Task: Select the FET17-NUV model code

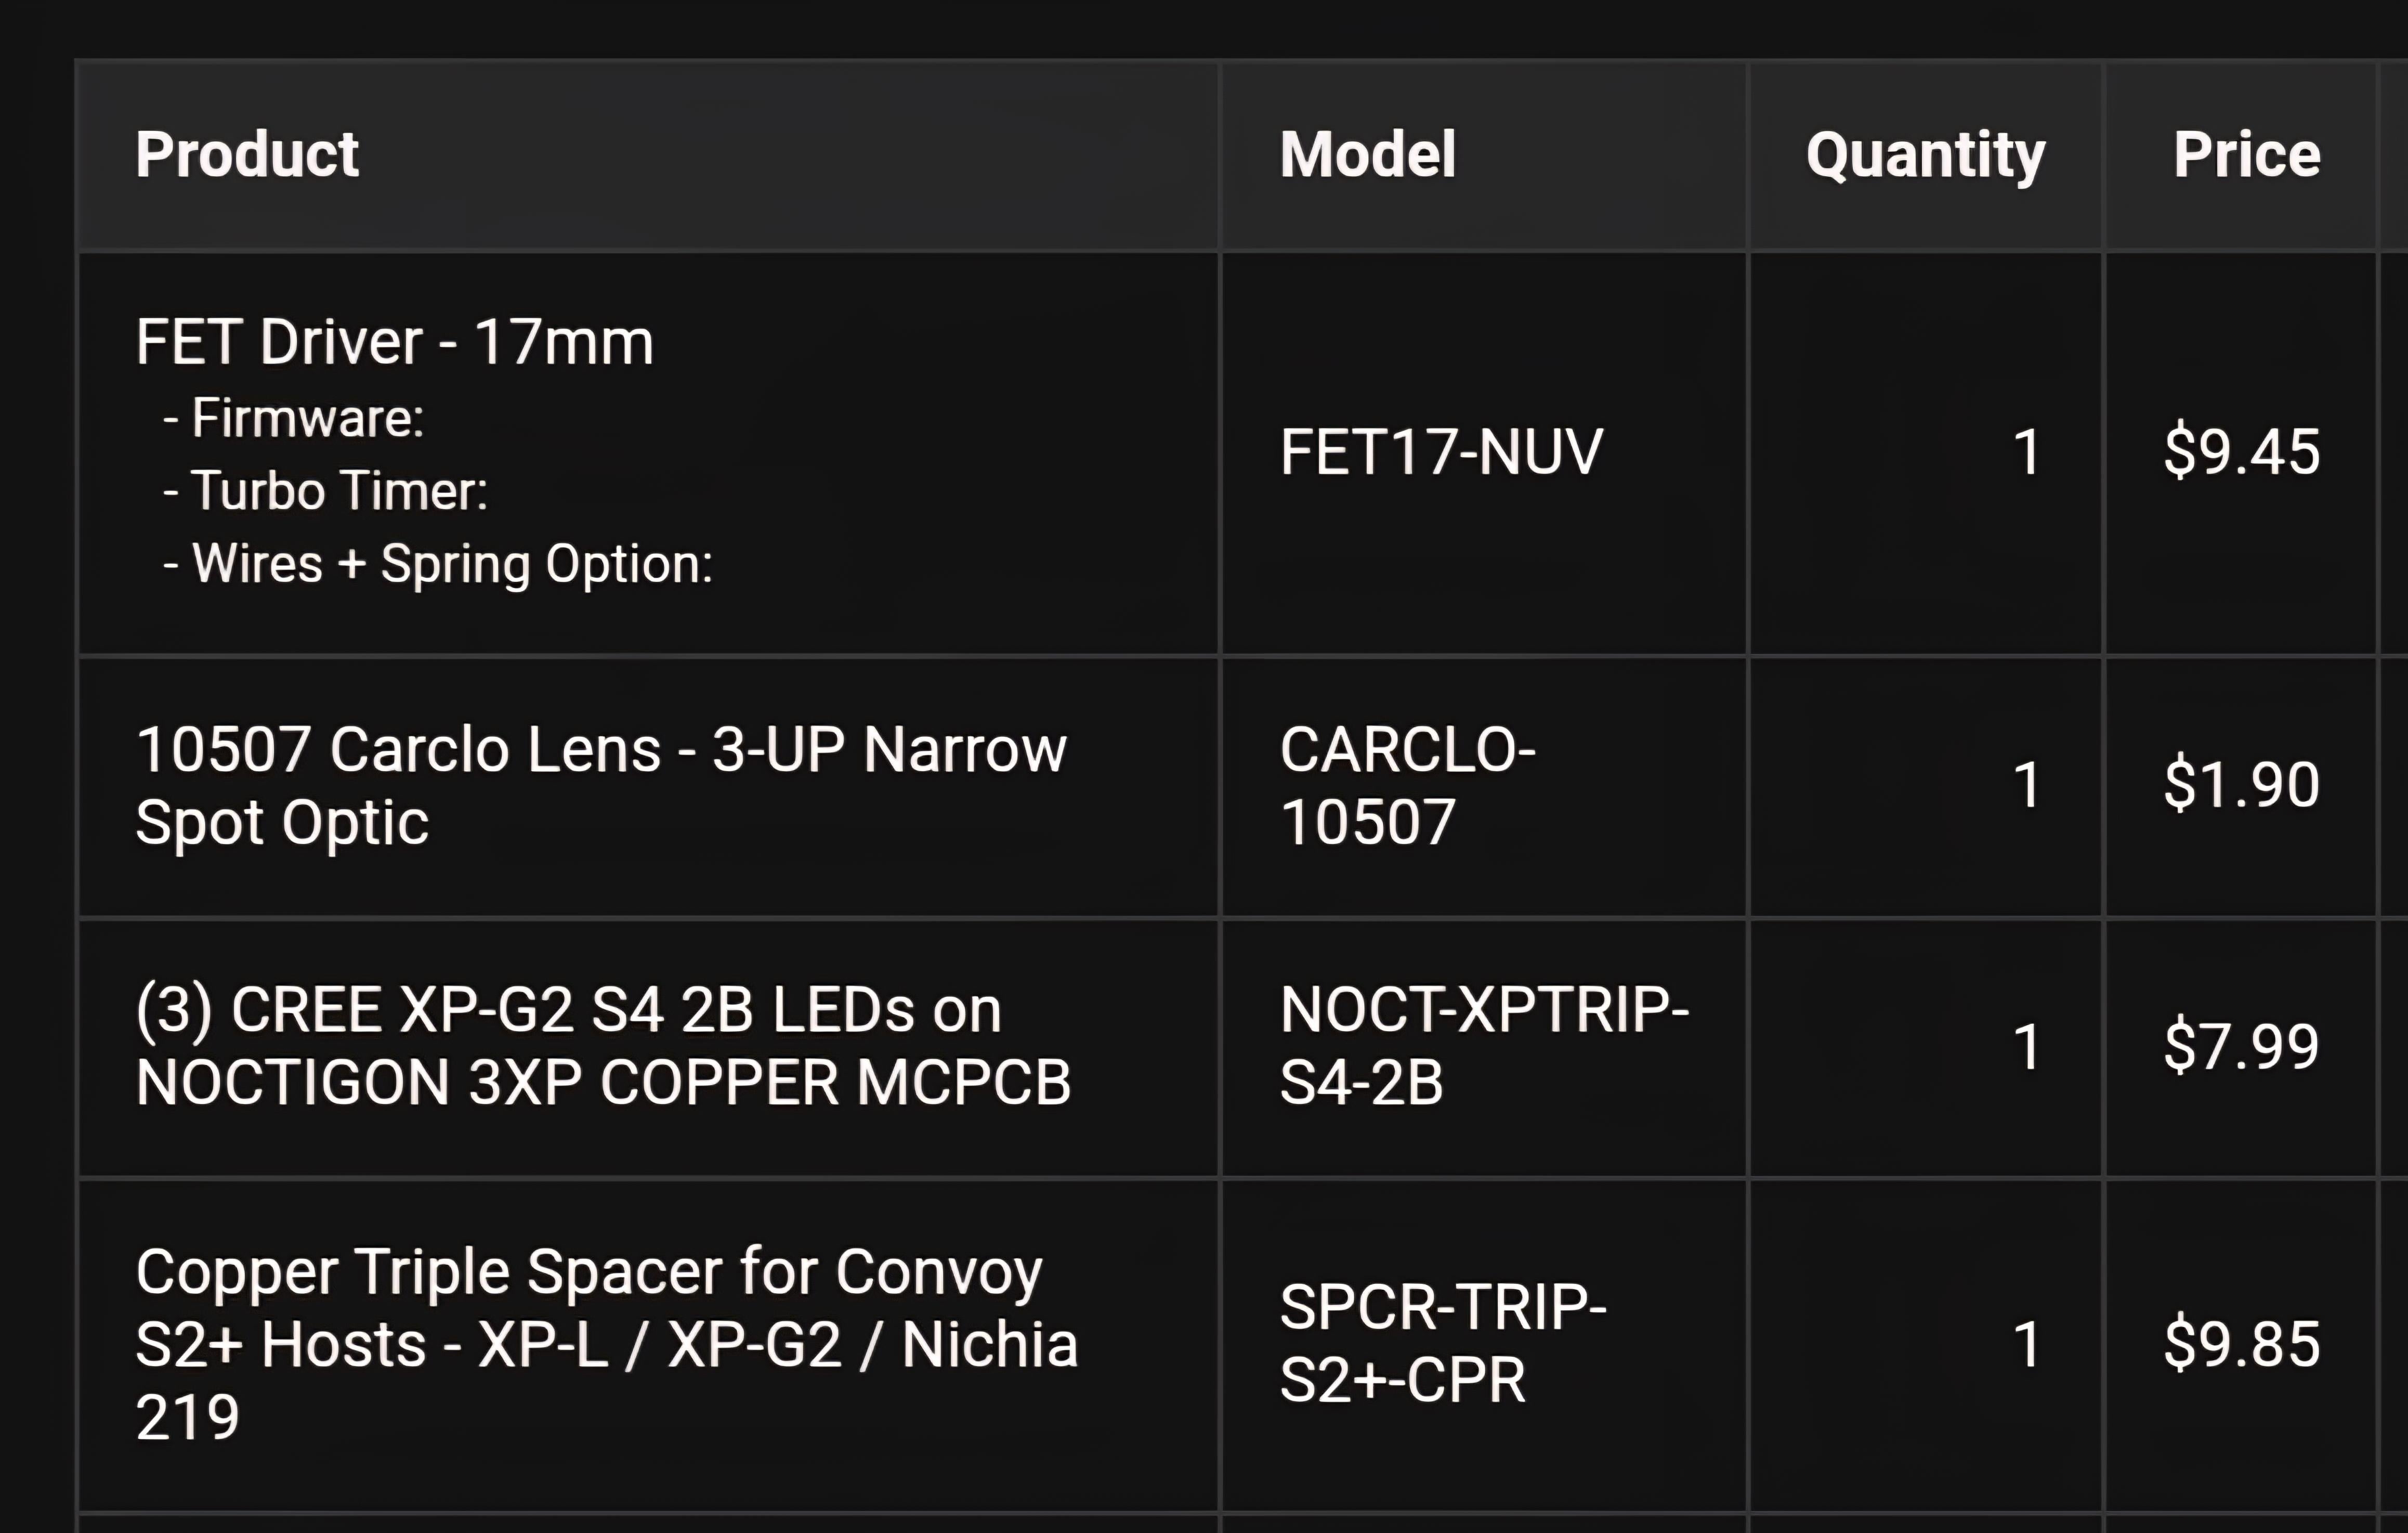Action: coord(1441,452)
